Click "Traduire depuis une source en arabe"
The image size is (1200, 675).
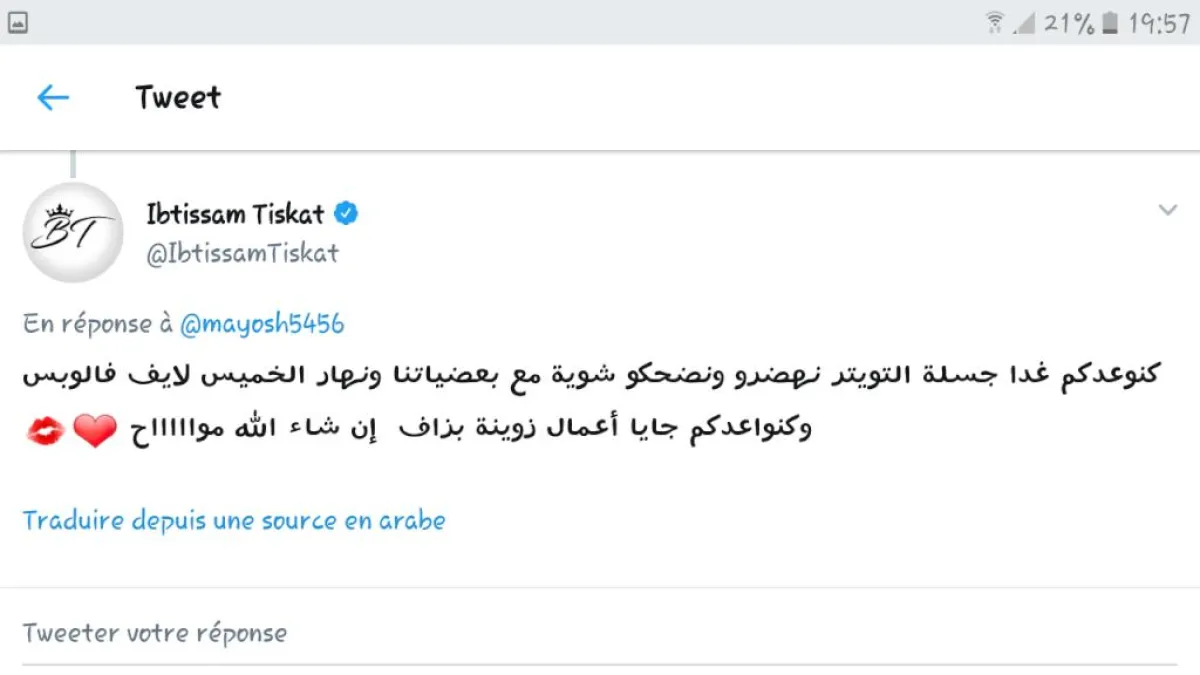234,521
